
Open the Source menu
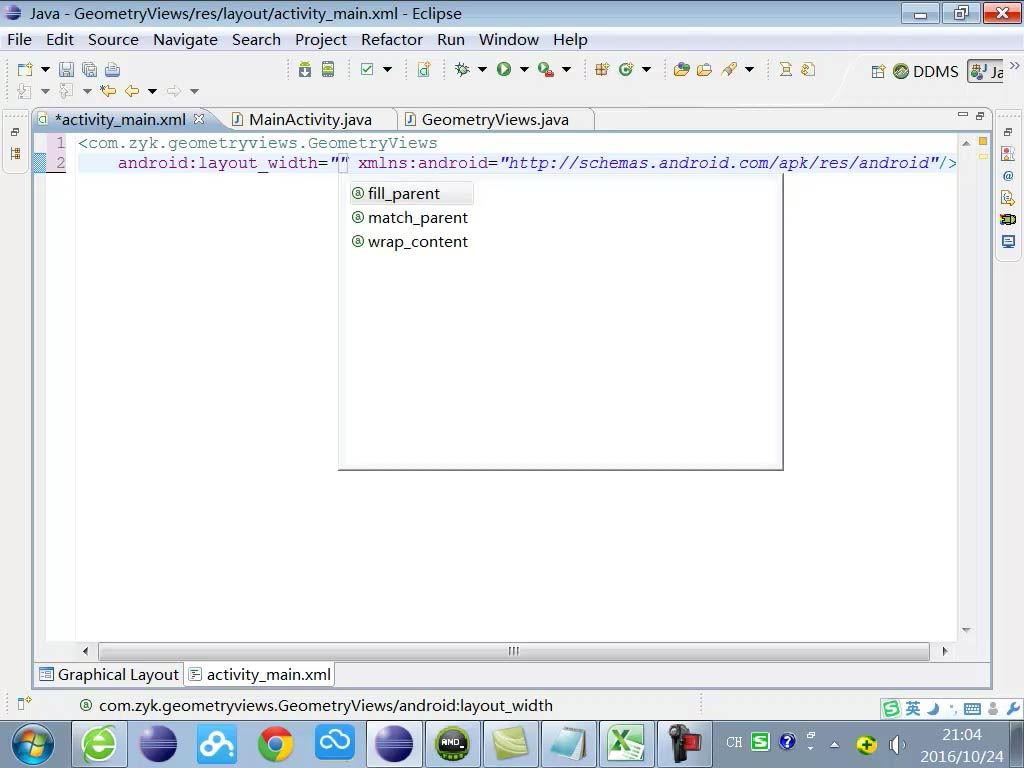[113, 40]
